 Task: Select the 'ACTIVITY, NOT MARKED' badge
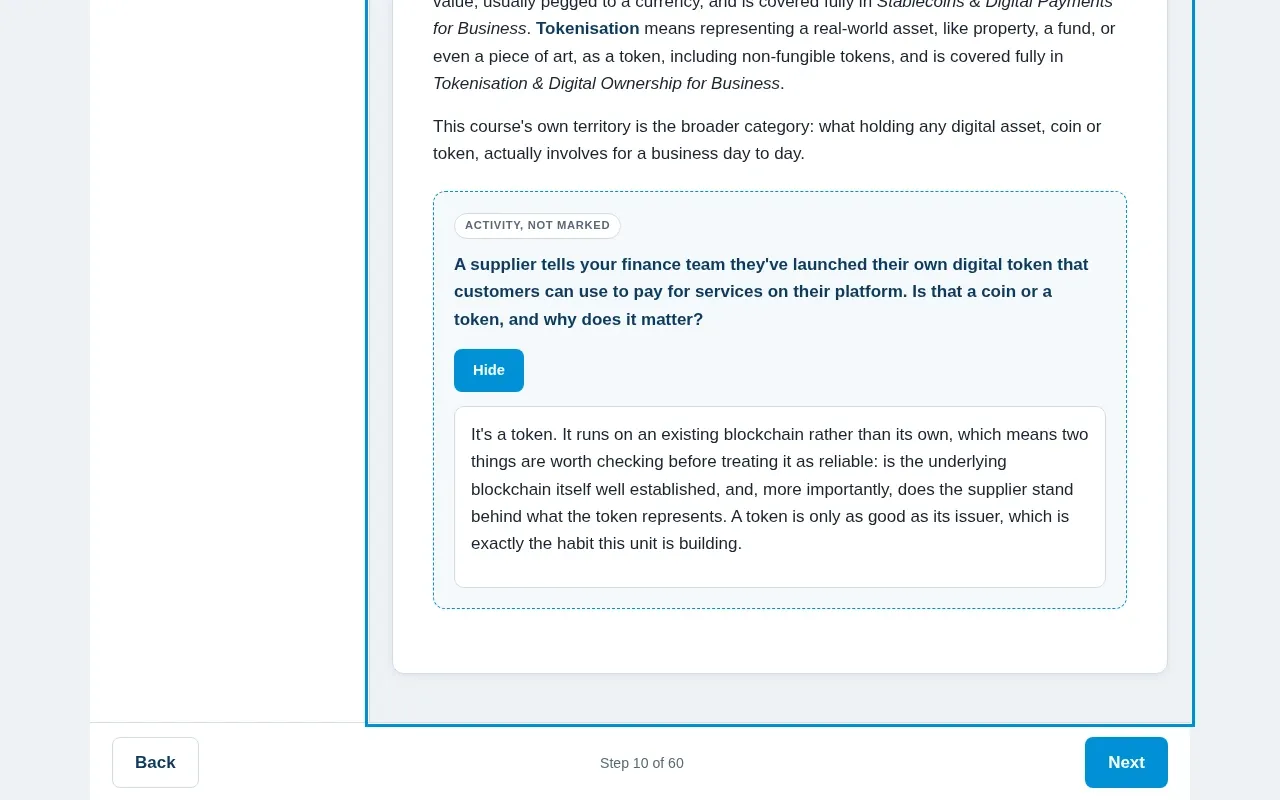(537, 226)
